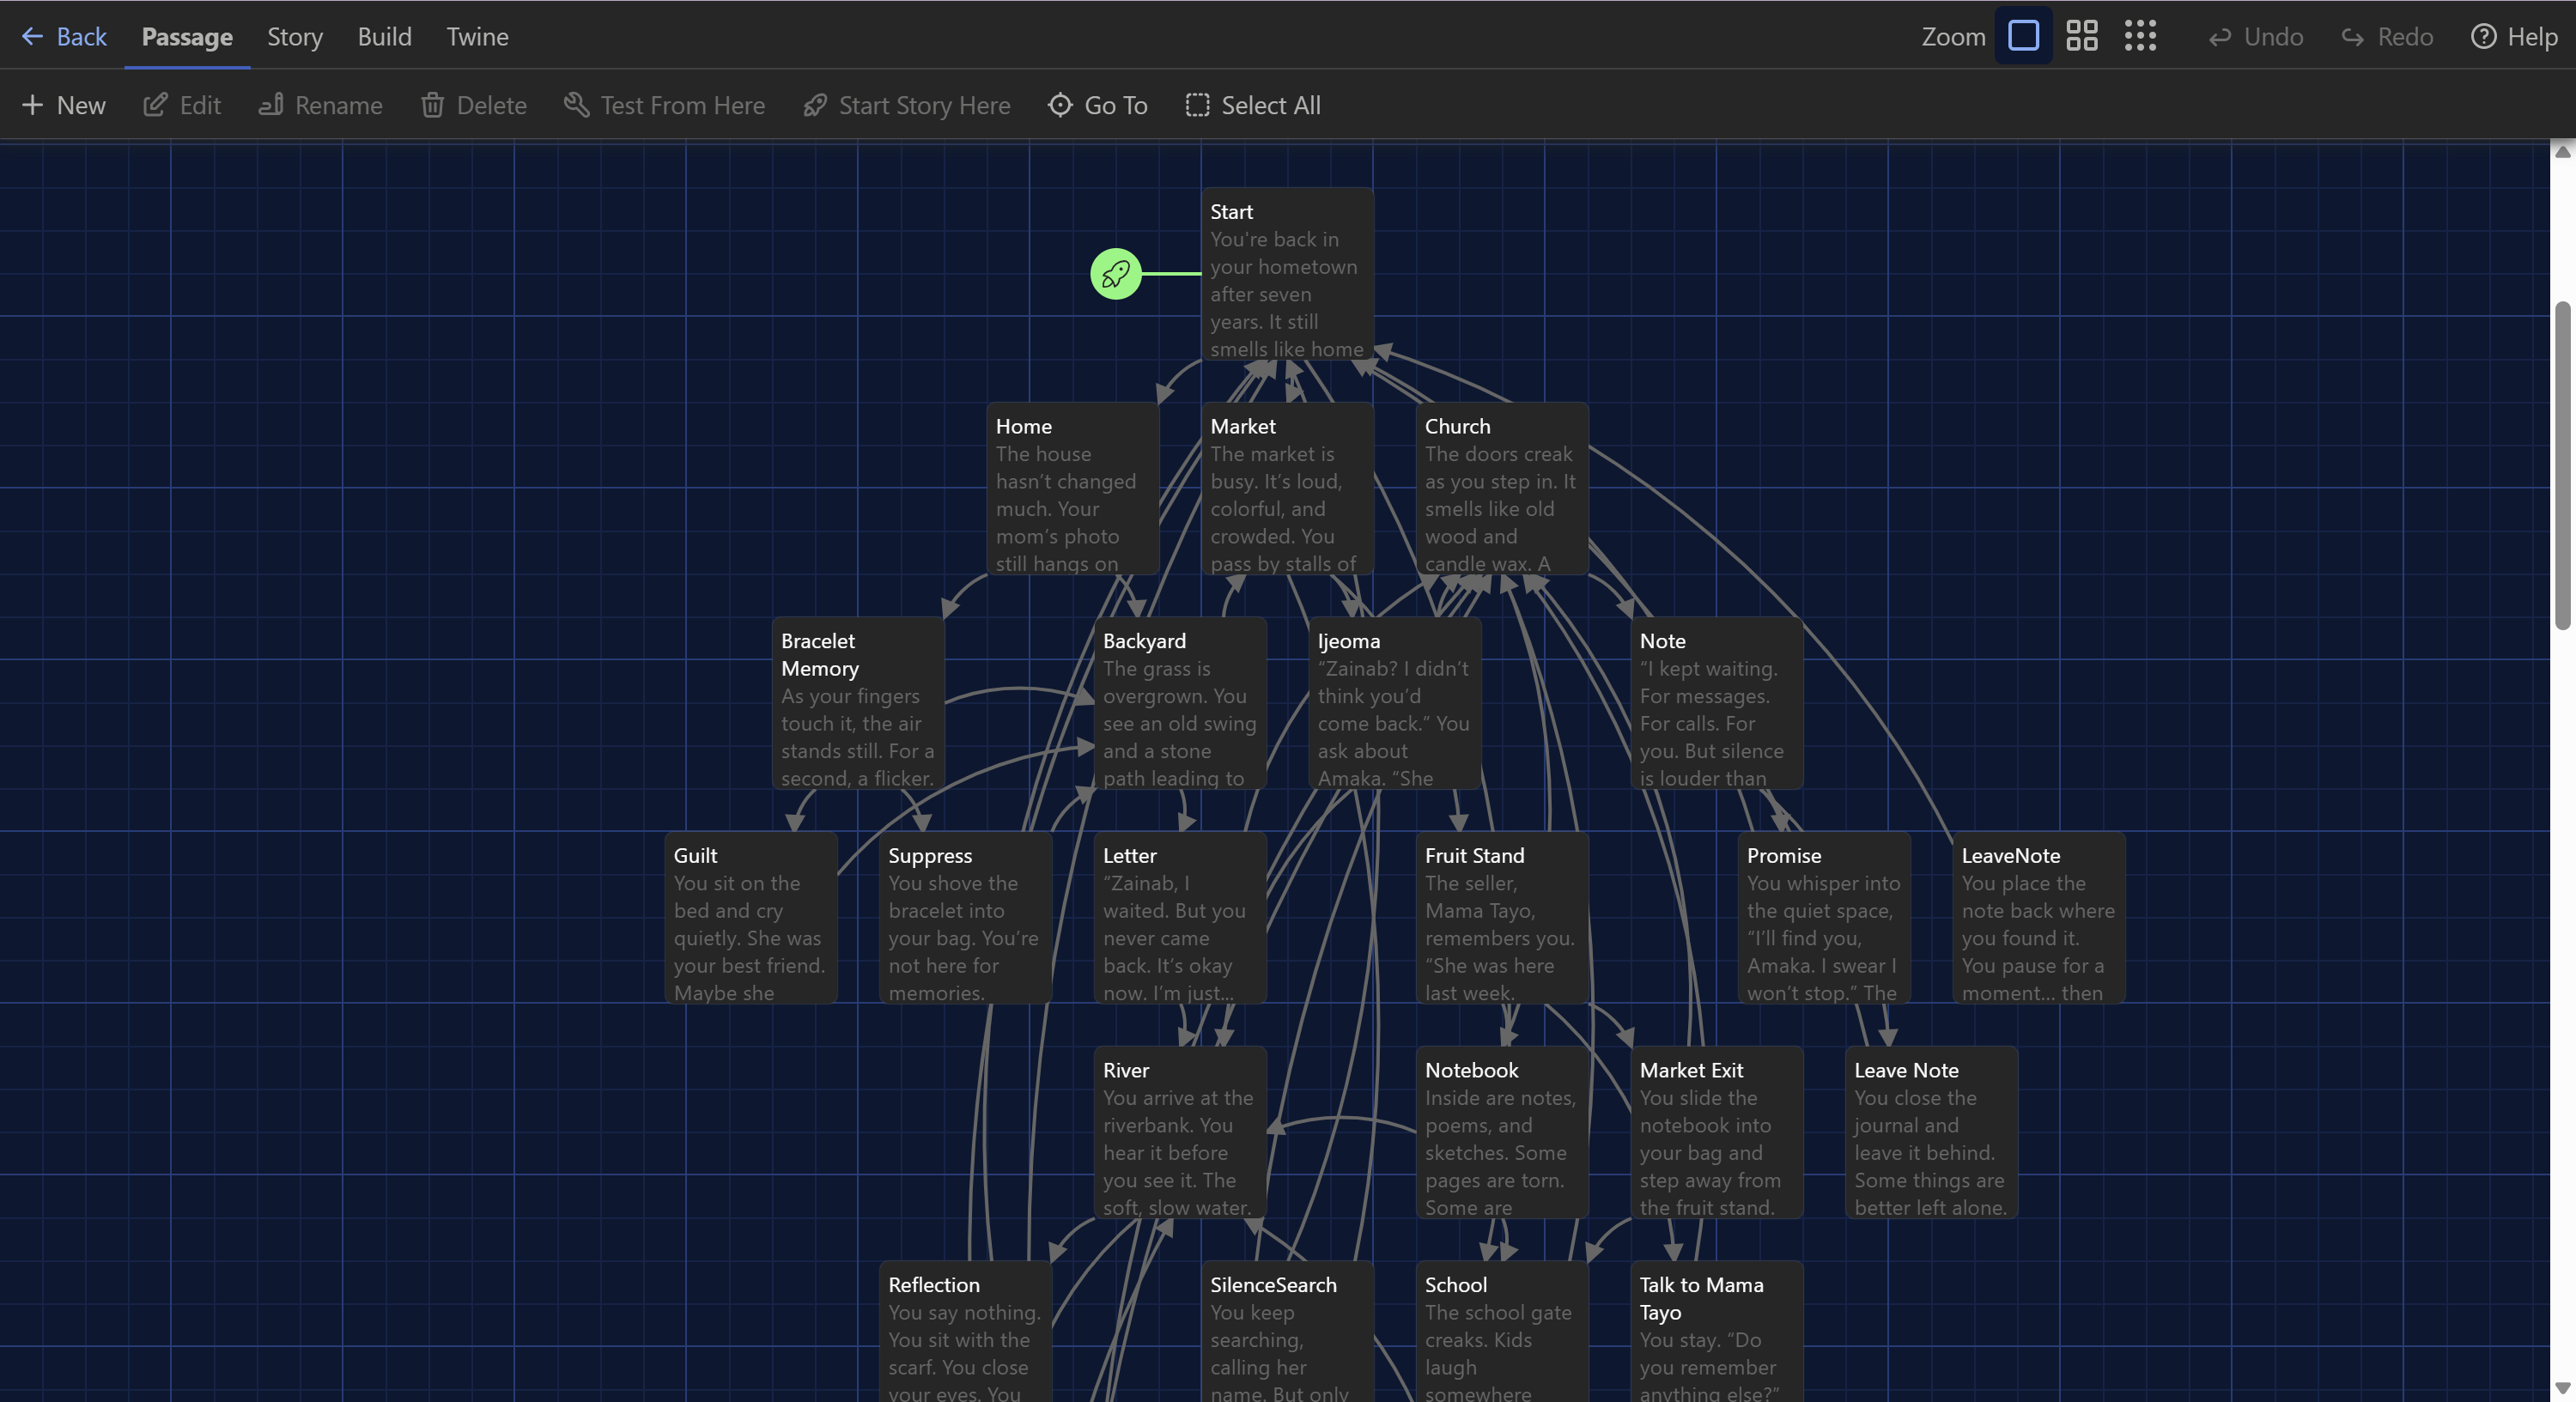Click the green rocket start-story icon
The image size is (2576, 1402).
[x=1115, y=273]
